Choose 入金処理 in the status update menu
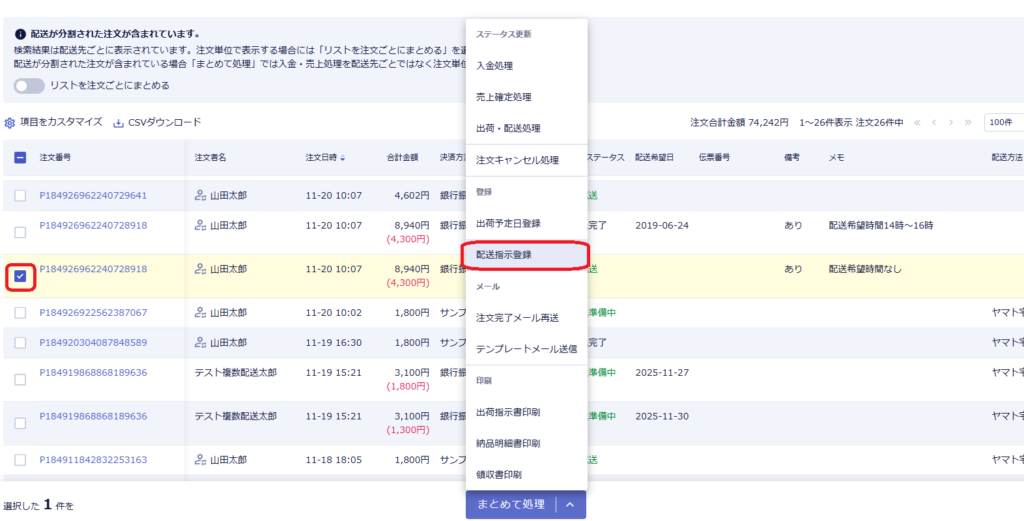Screen dimensions: 1024x521 pyautogui.click(x=494, y=65)
